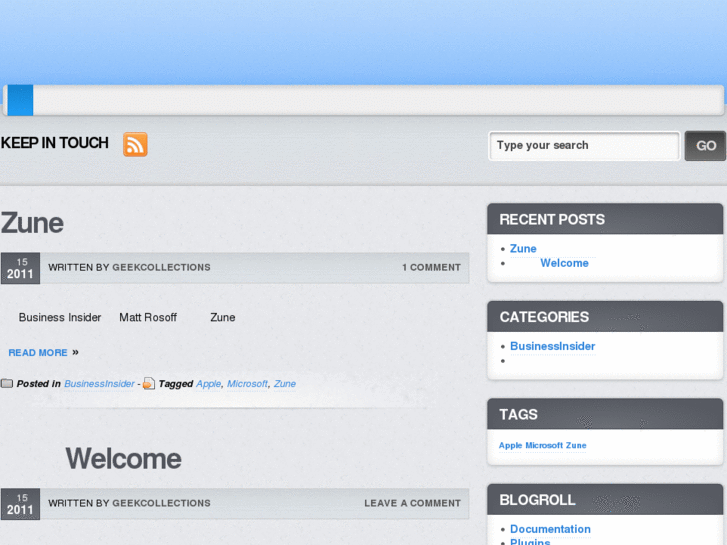Select the blue navigation bar tab
This screenshot has width=727, height=545.
pos(20,100)
